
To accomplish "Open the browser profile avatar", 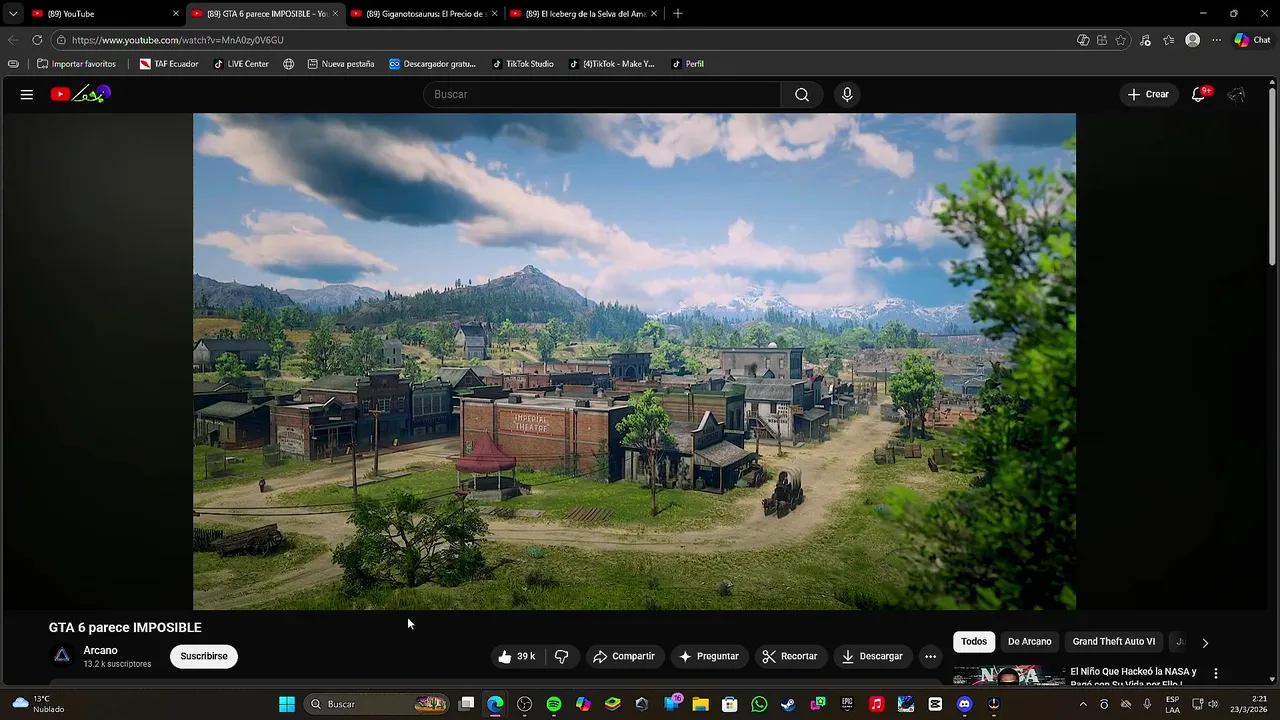I will point(1192,40).
